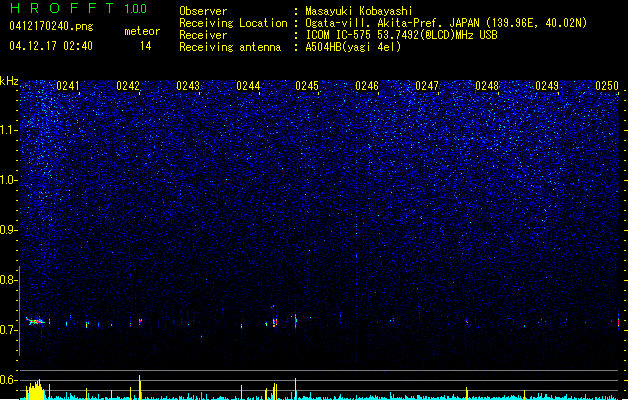Click the 0.6 kHz frequency label
Image resolution: width=629 pixels, height=400 pixels.
pos(9,380)
